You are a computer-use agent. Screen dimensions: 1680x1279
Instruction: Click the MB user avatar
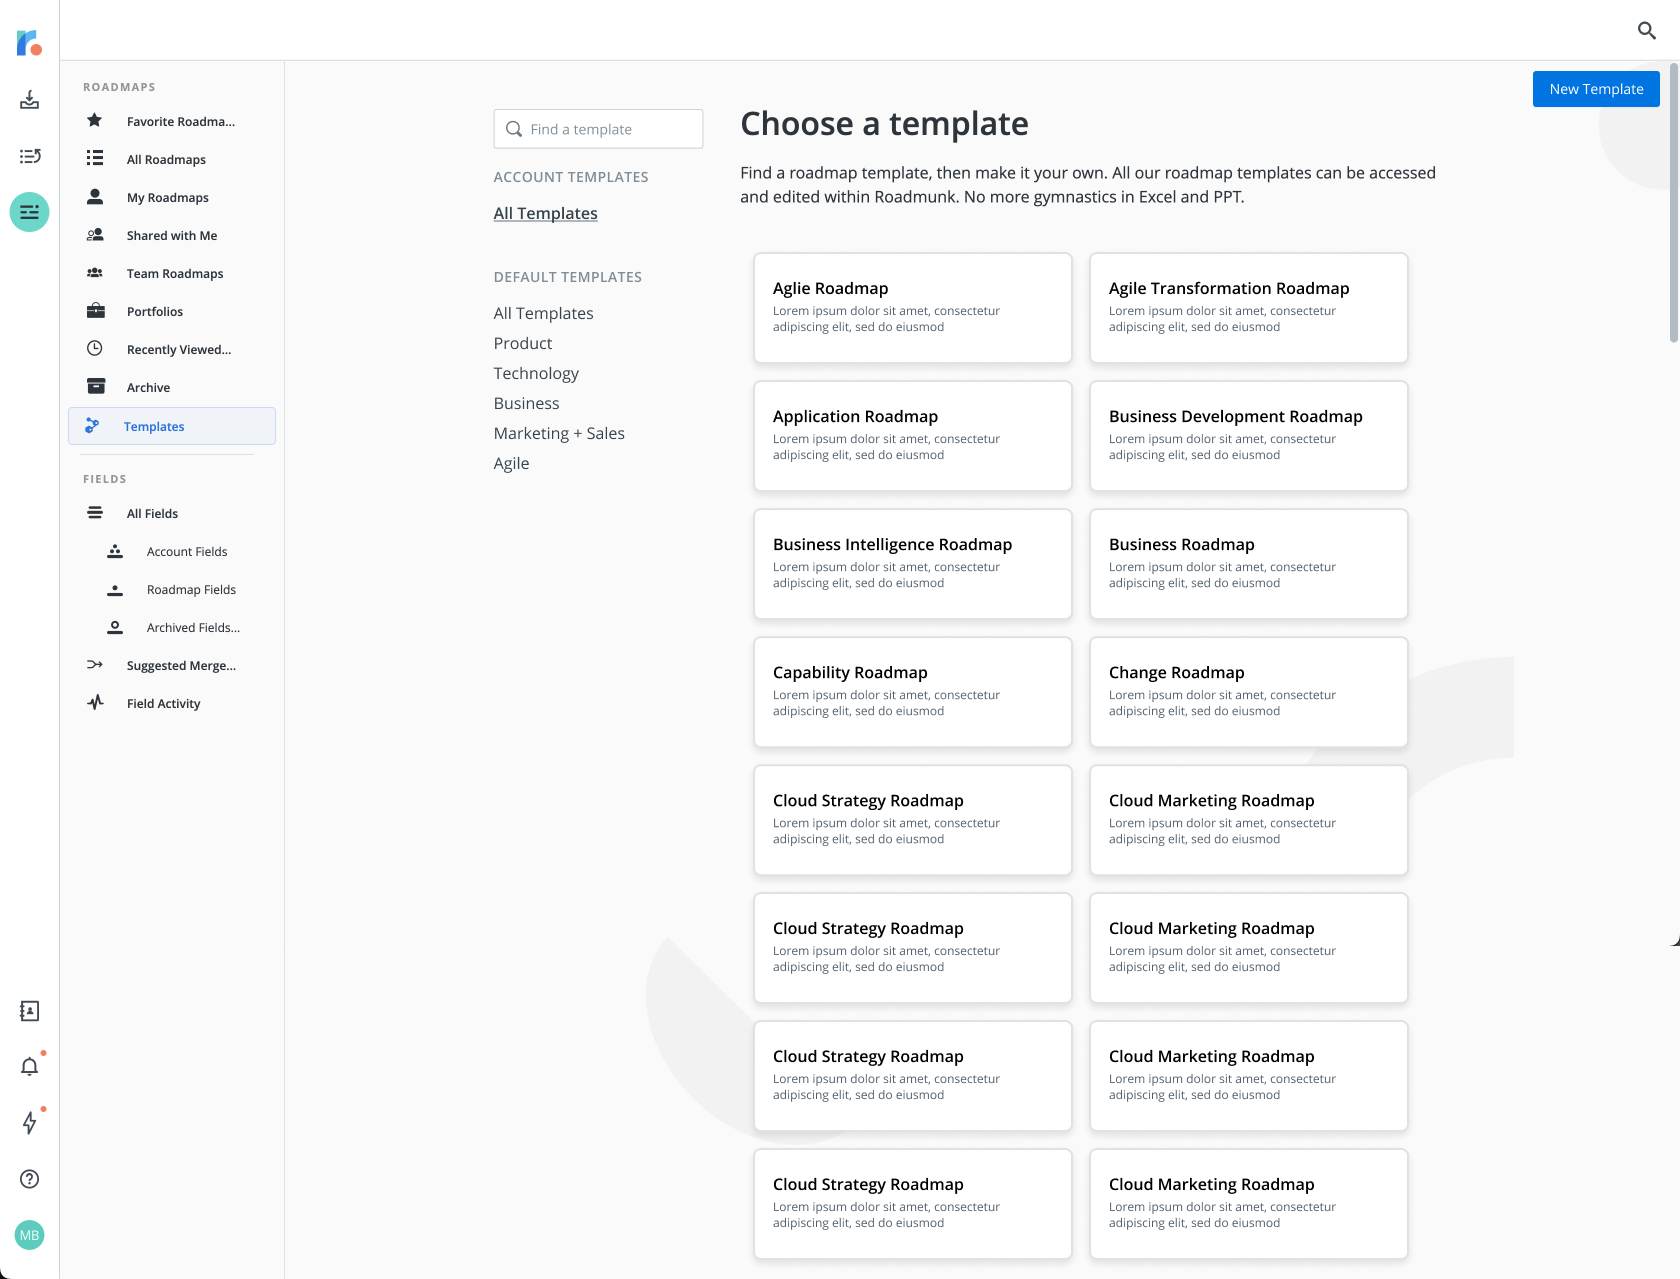tap(30, 1235)
